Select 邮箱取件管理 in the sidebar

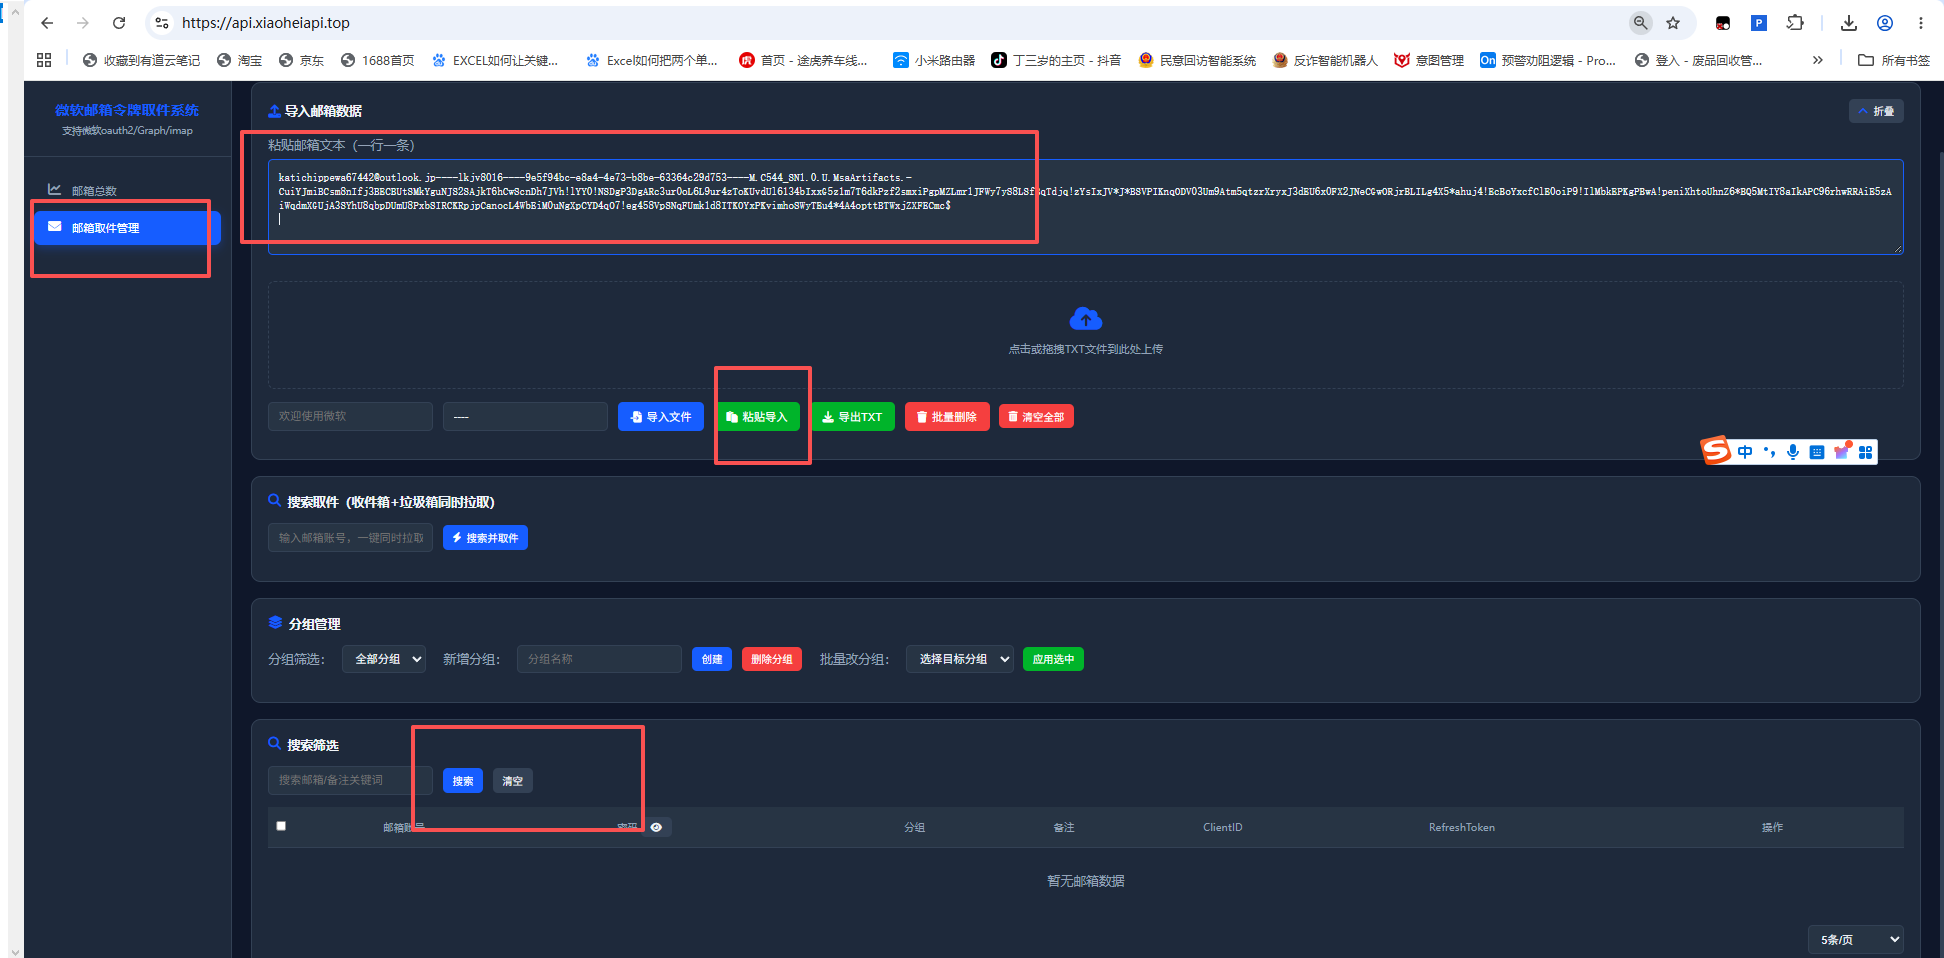[x=126, y=228]
